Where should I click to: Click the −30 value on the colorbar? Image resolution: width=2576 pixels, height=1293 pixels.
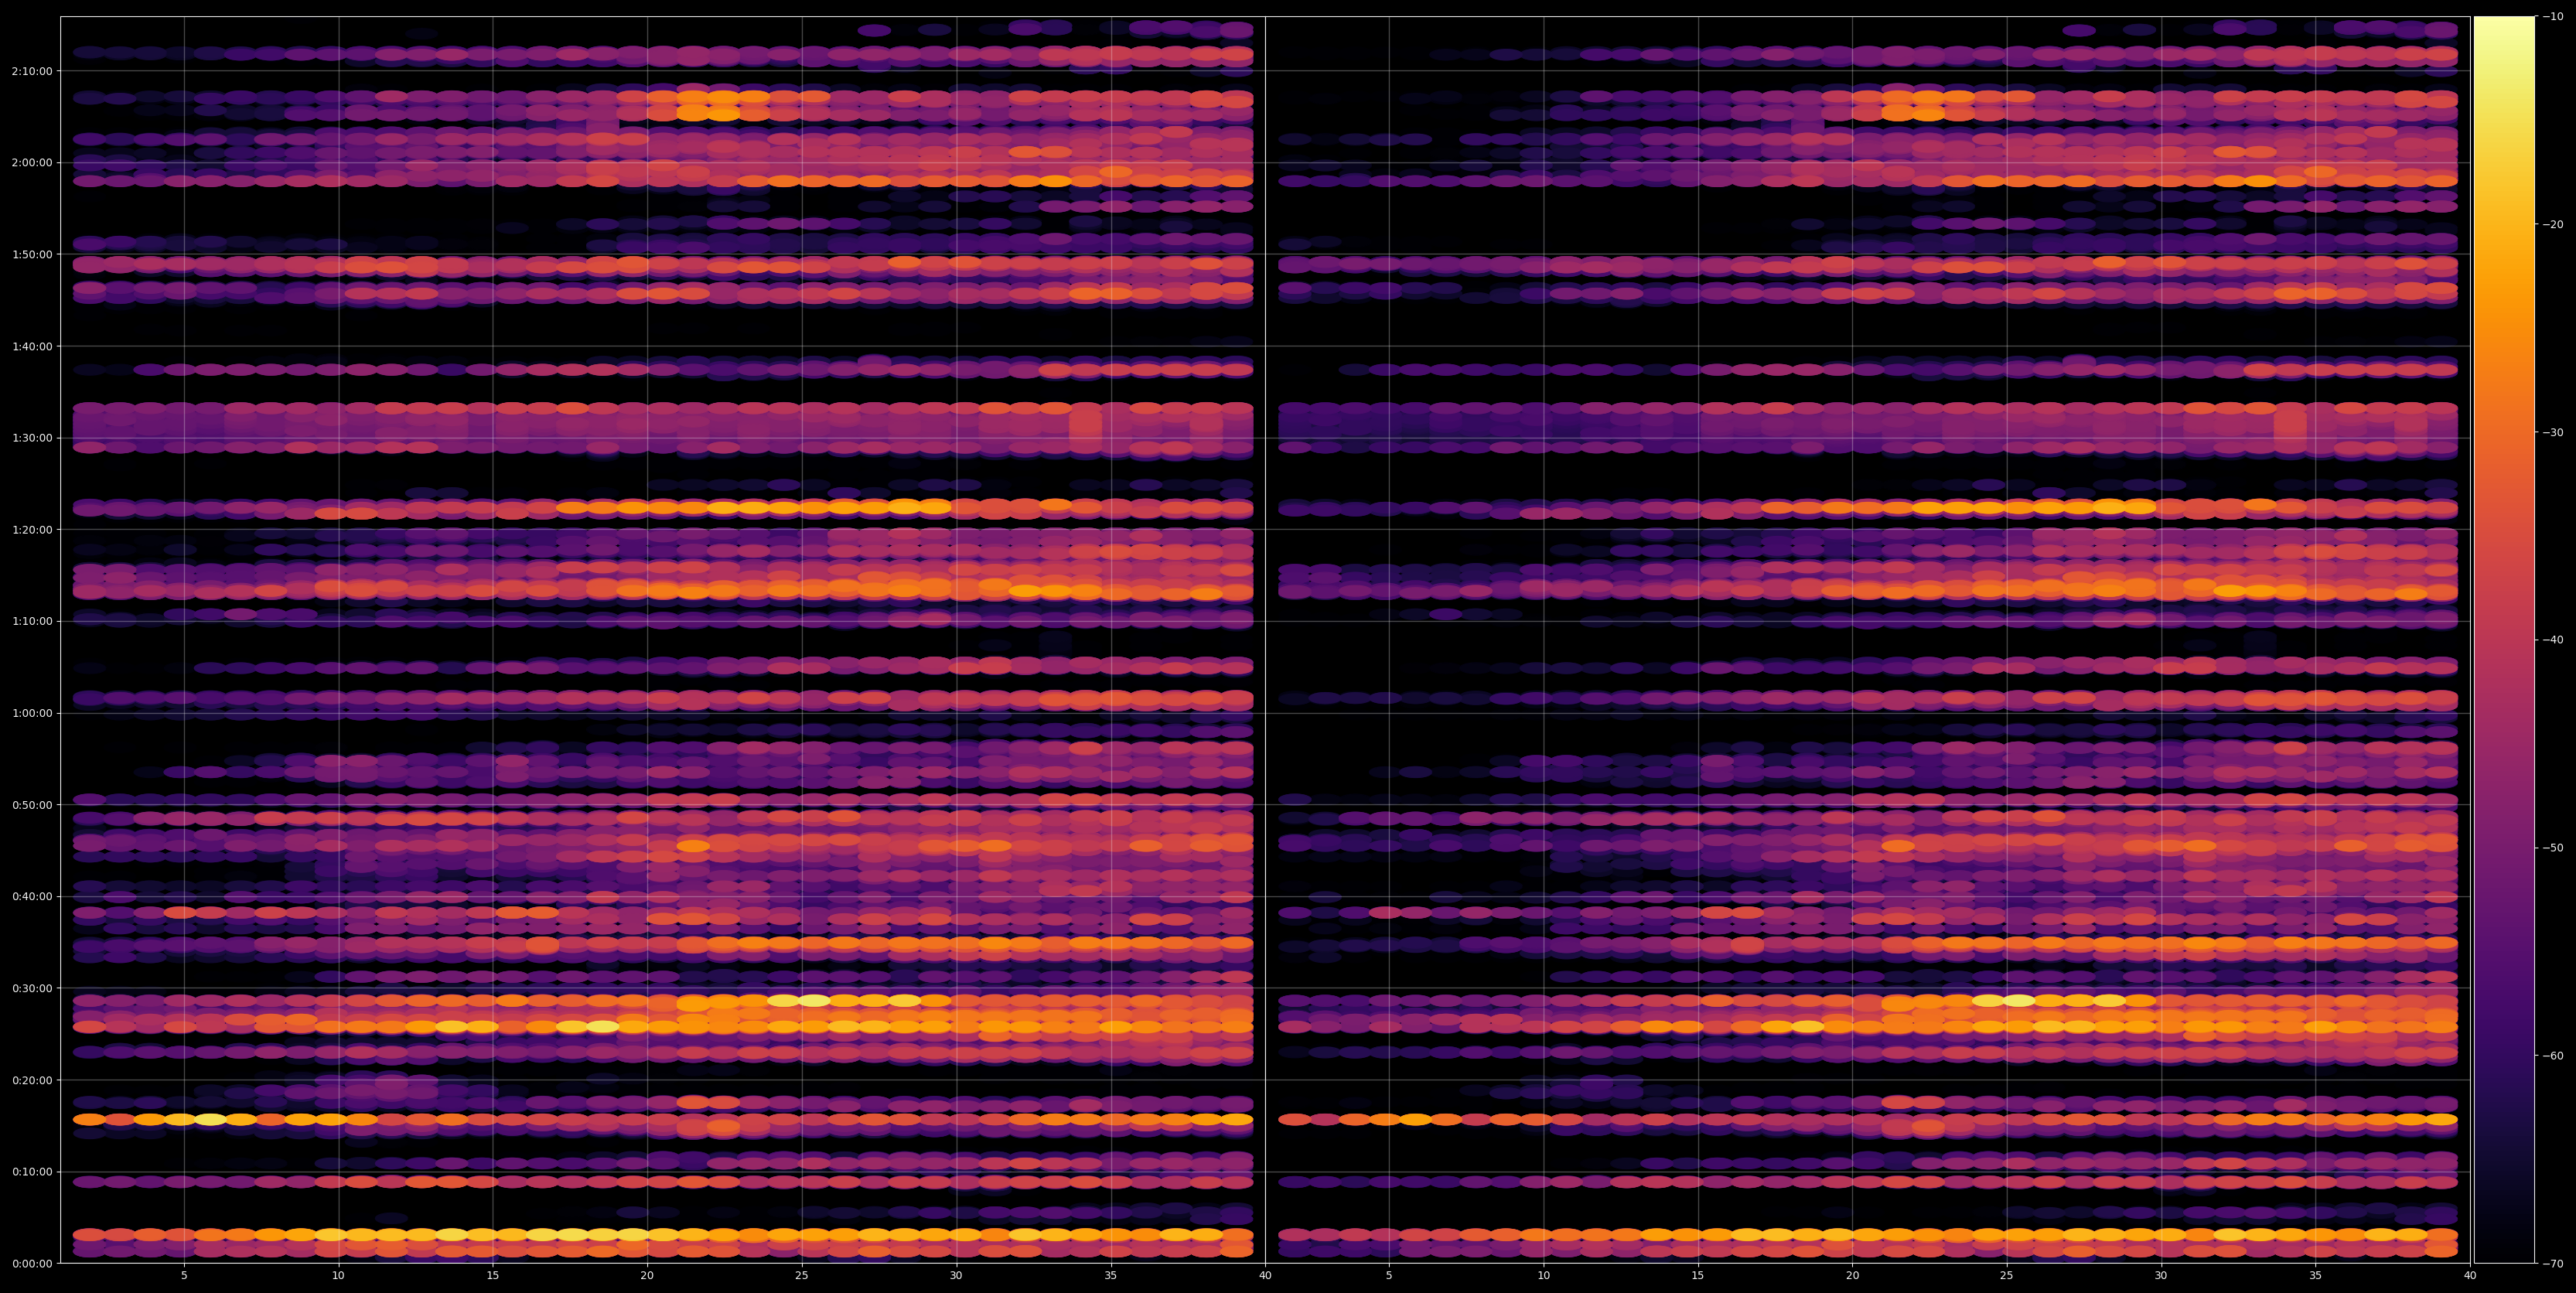click(2554, 432)
